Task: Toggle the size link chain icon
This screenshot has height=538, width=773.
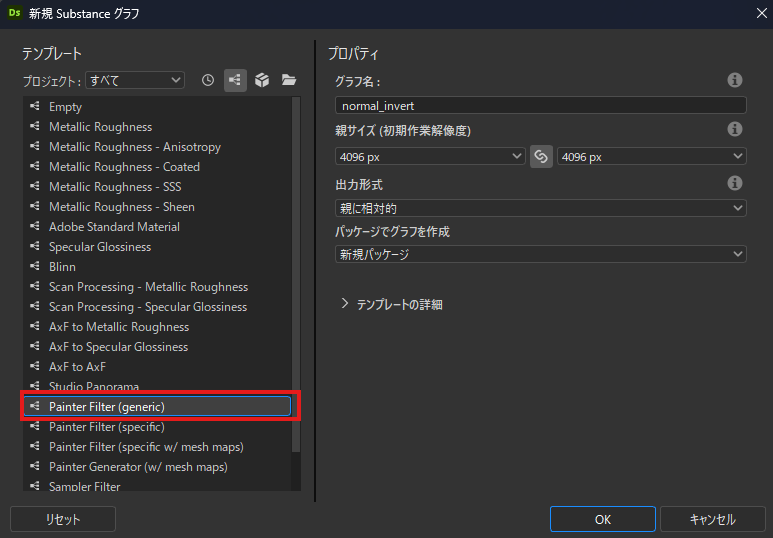Action: point(541,157)
